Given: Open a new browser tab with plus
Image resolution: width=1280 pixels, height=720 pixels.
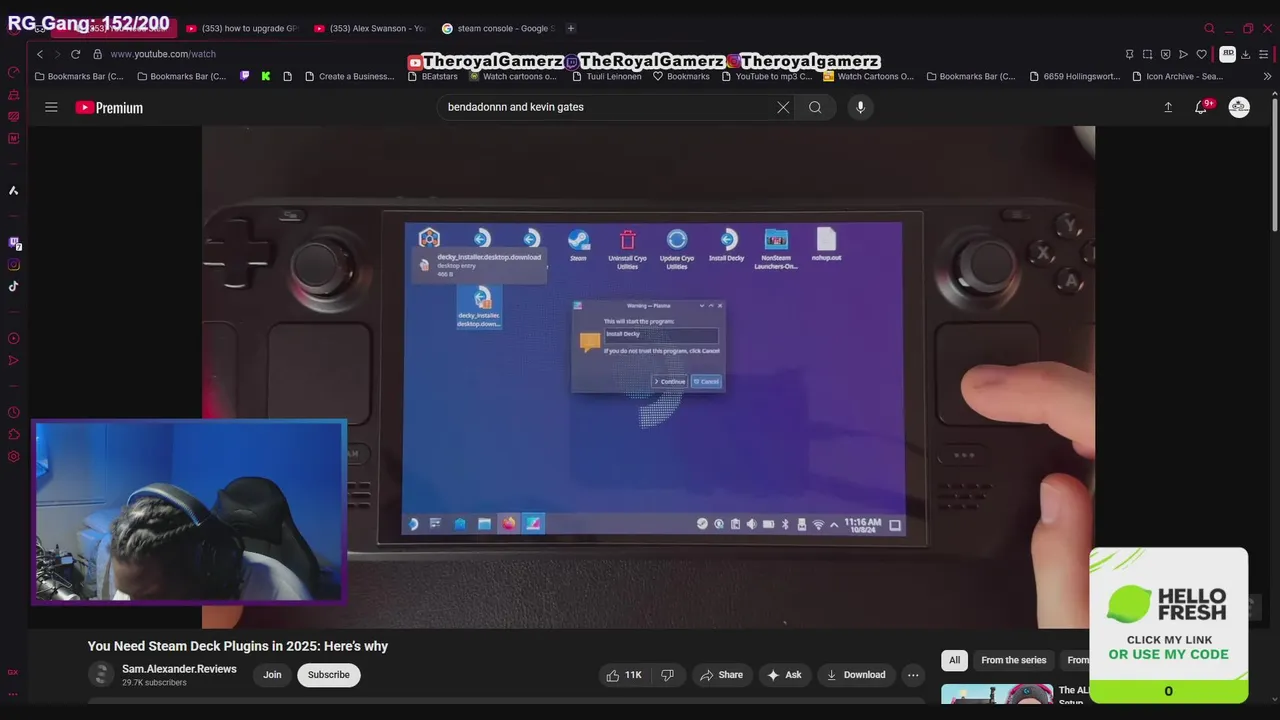Looking at the screenshot, I should [x=570, y=28].
